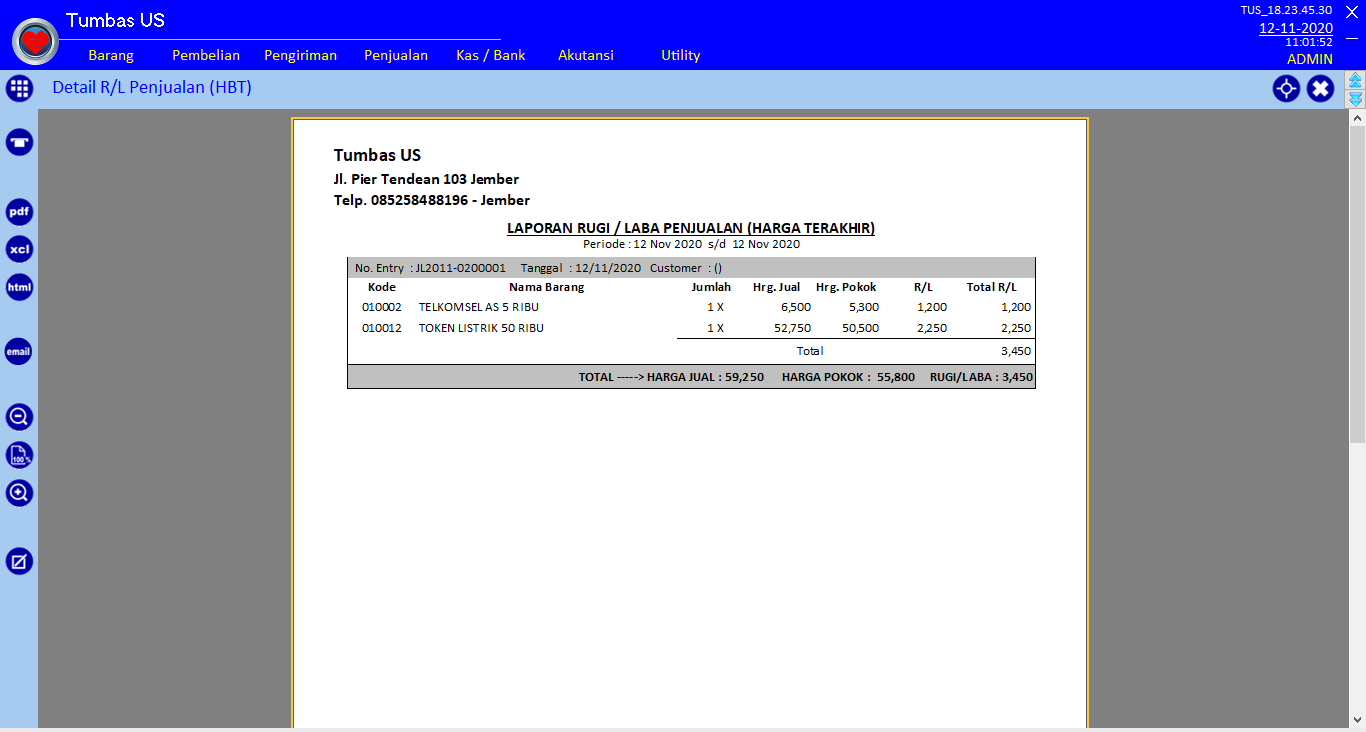The image size is (1366, 732).
Task: Export the report to xcl spreadsheet
Action: [20, 249]
